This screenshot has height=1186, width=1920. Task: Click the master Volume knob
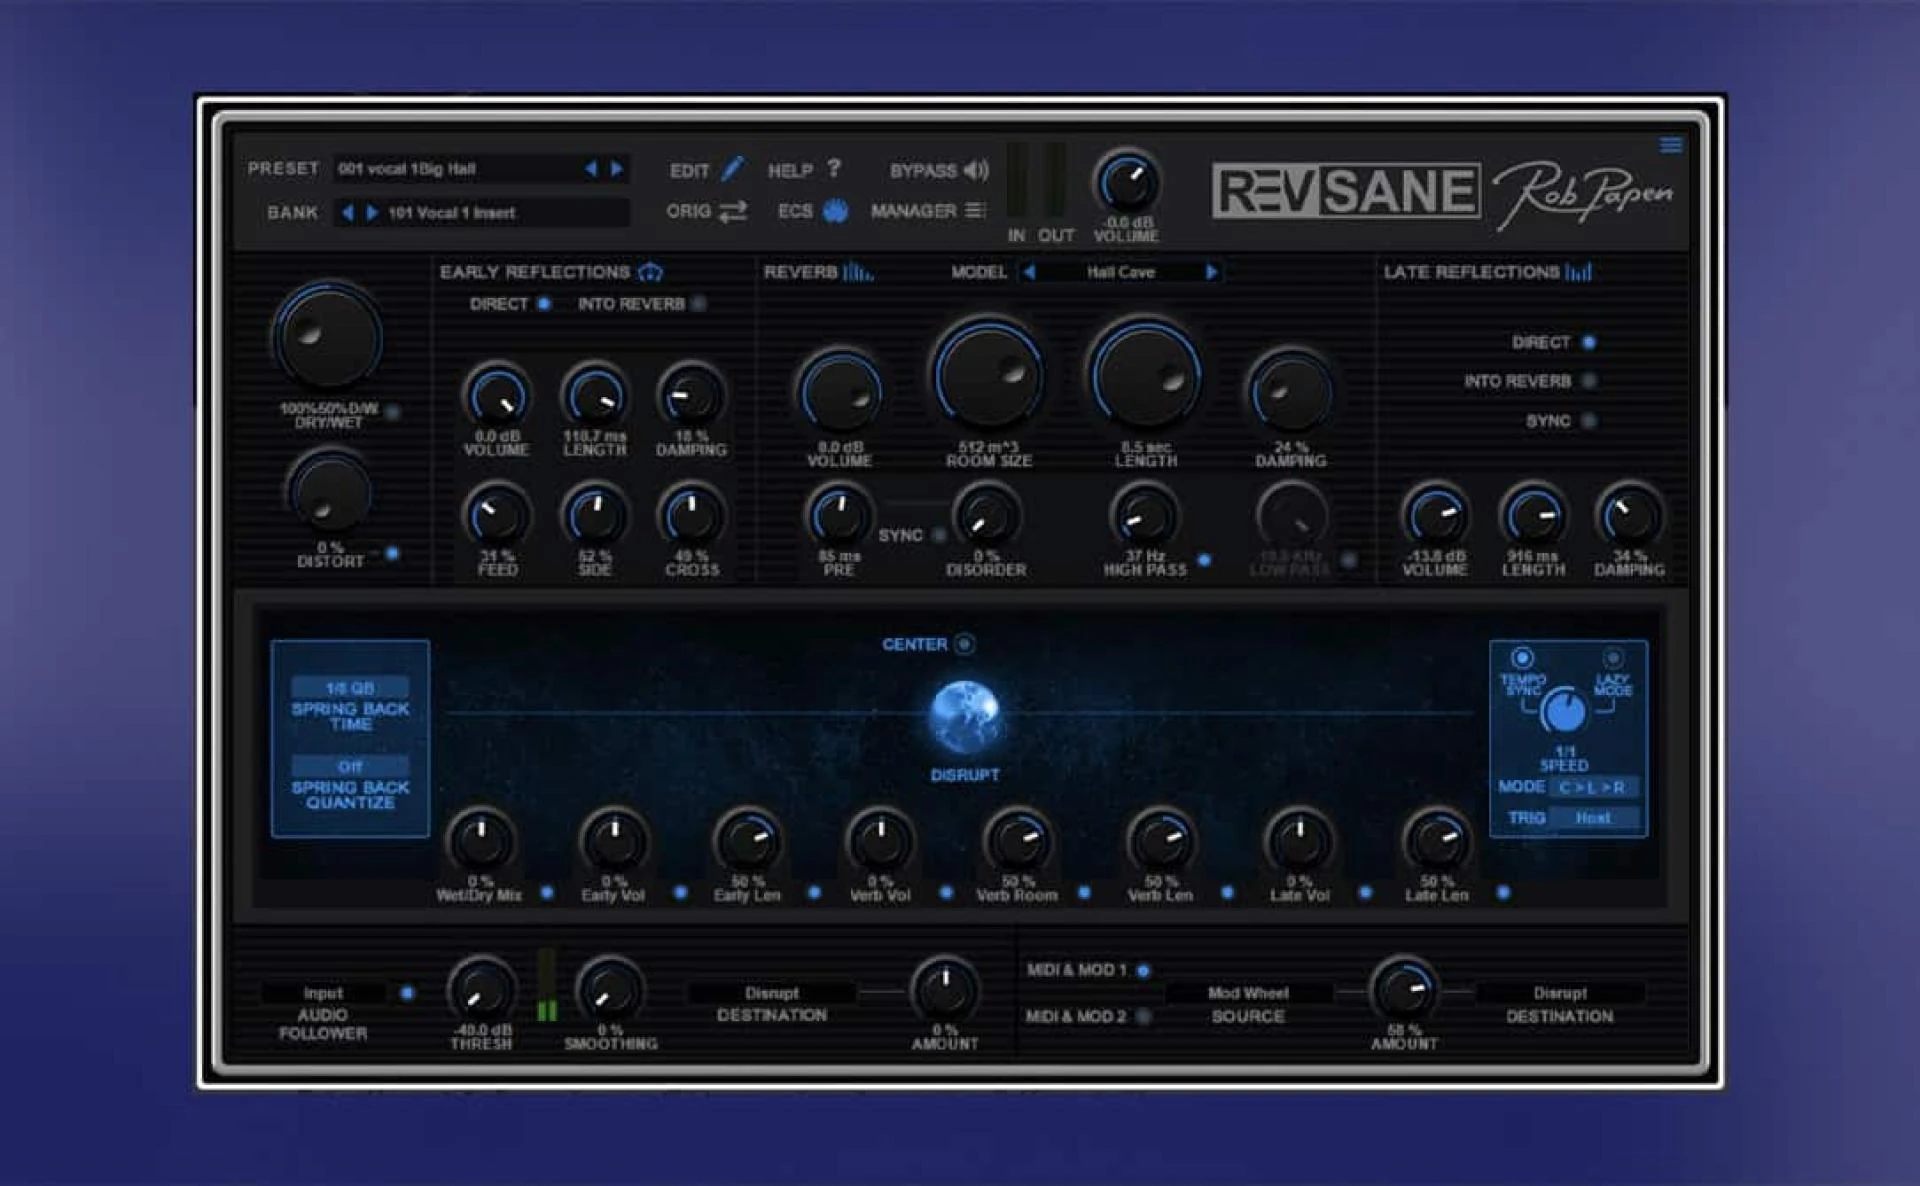pos(1127,183)
